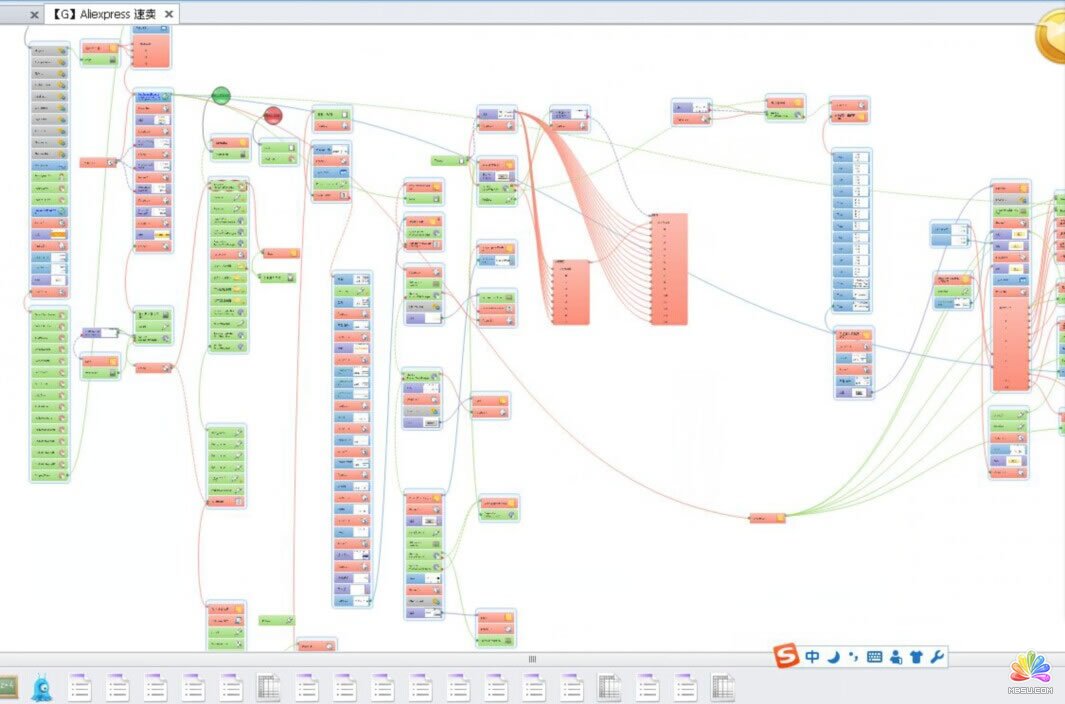Open the IME skin shirt icon
1065x704 pixels.
pyautogui.click(x=916, y=657)
